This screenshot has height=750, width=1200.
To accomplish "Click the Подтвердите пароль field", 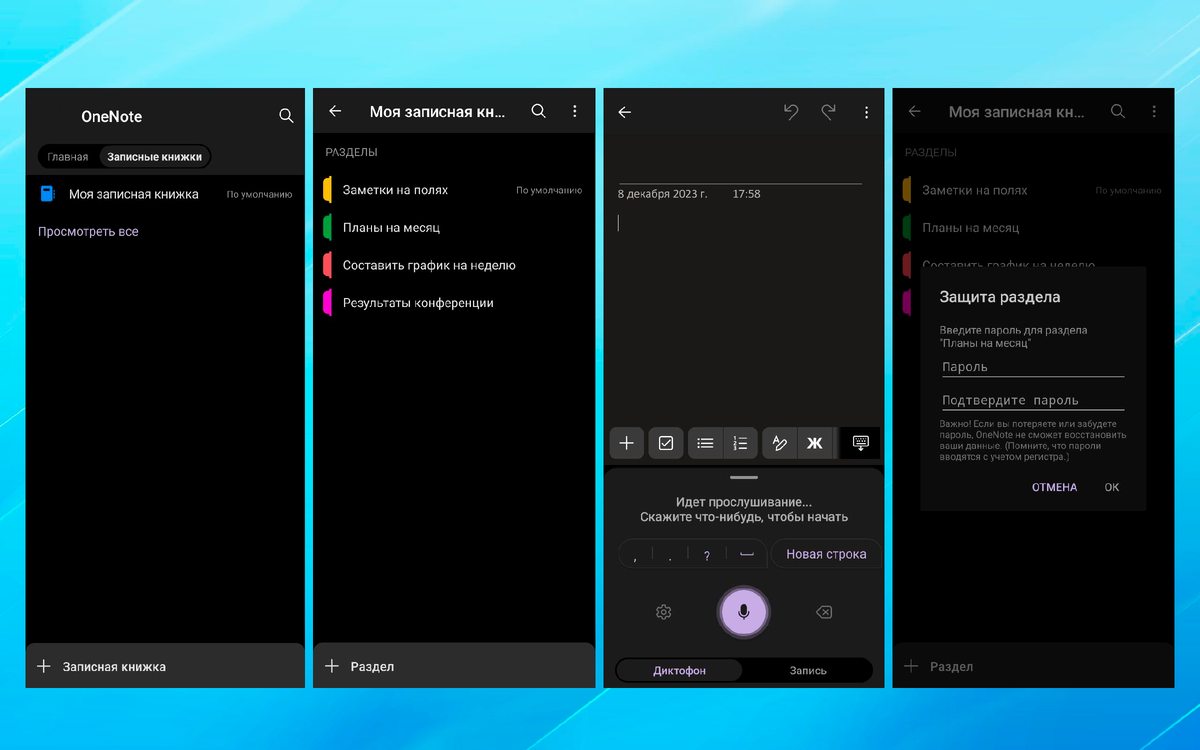I will [1033, 400].
